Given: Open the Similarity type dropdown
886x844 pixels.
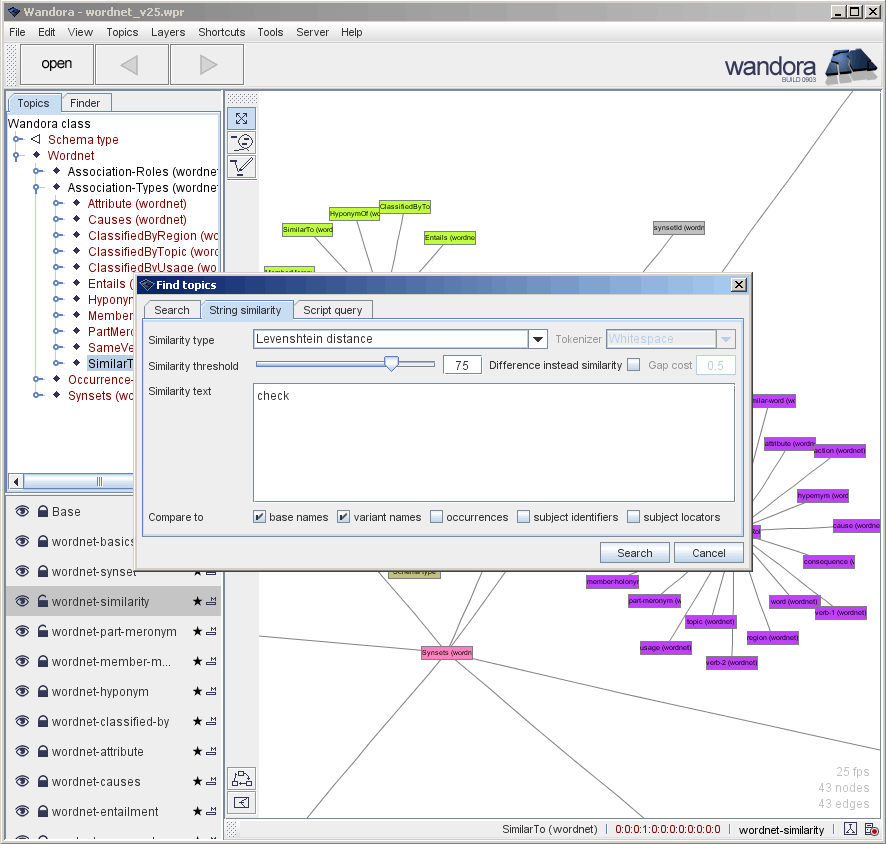Looking at the screenshot, I should point(538,339).
